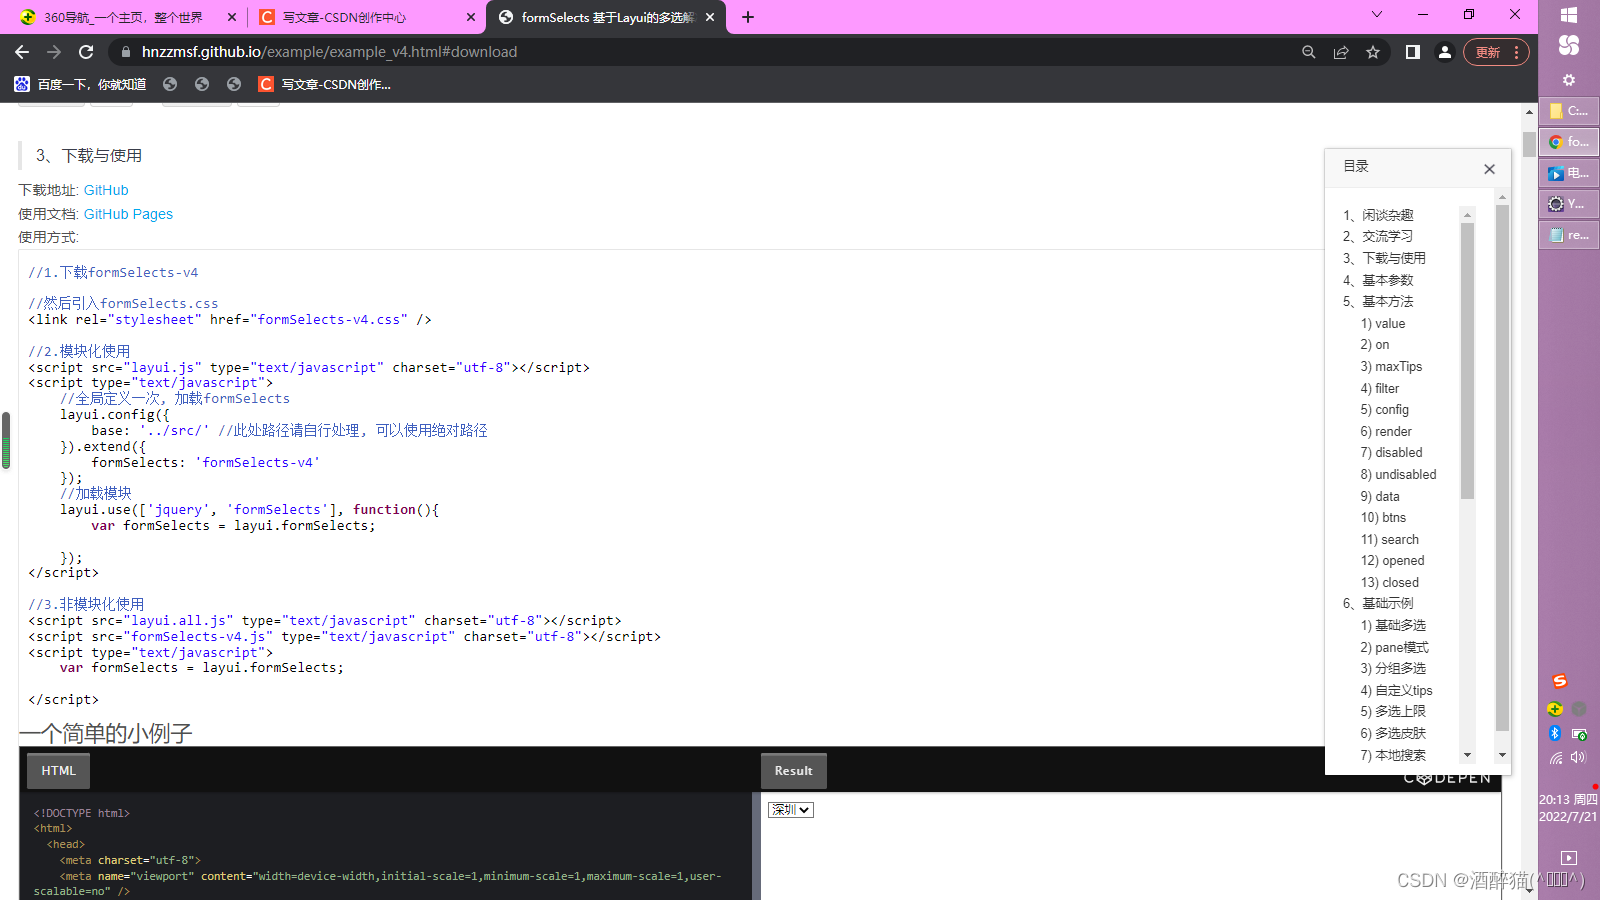Open the third globe bookmark icon
This screenshot has width=1600, height=900.
click(x=234, y=84)
